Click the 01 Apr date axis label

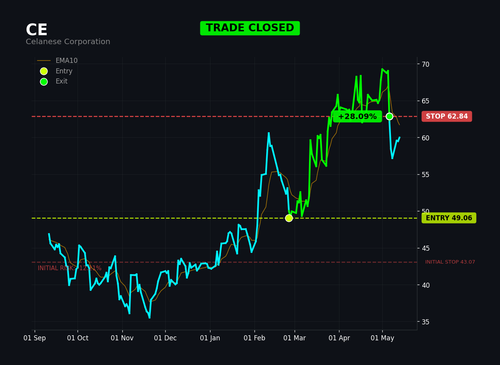(339, 338)
